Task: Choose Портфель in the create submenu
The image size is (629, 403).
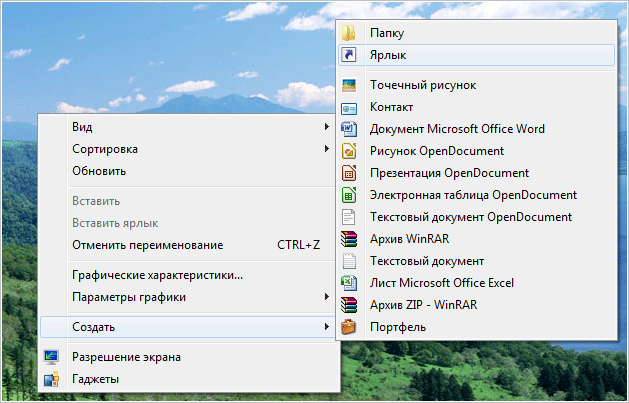Action: pos(477,327)
